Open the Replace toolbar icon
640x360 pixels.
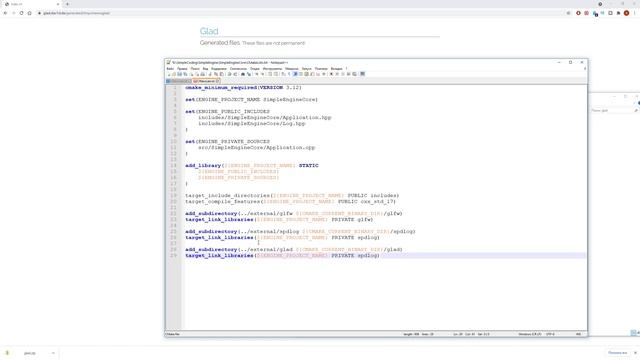click(249, 74)
